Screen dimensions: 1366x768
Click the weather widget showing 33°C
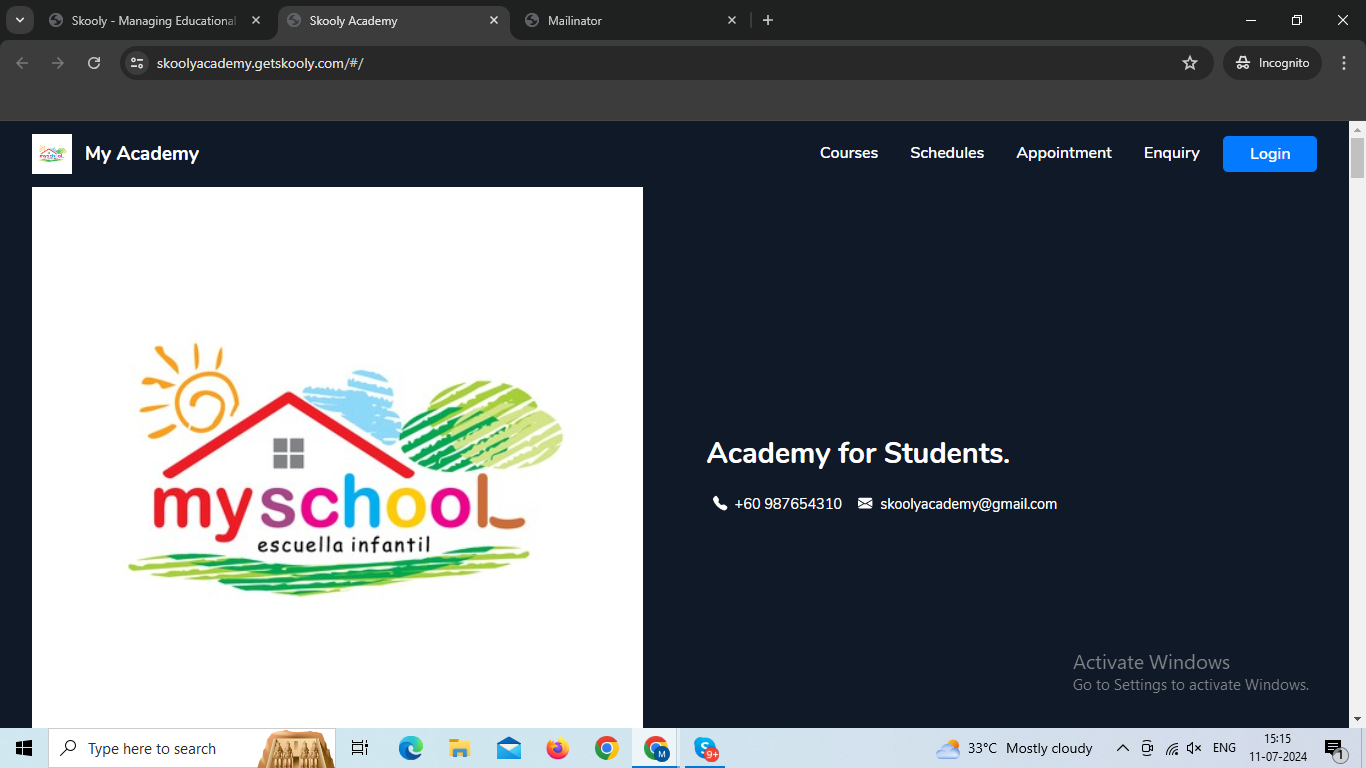(x=1014, y=748)
